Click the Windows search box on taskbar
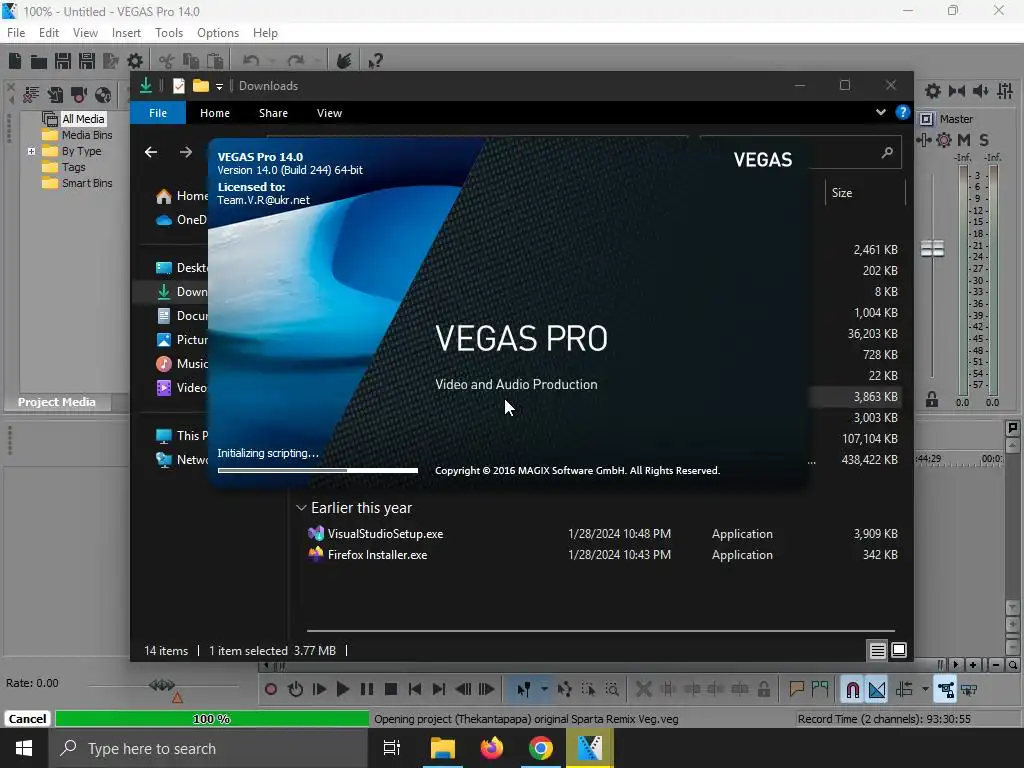 (208, 748)
